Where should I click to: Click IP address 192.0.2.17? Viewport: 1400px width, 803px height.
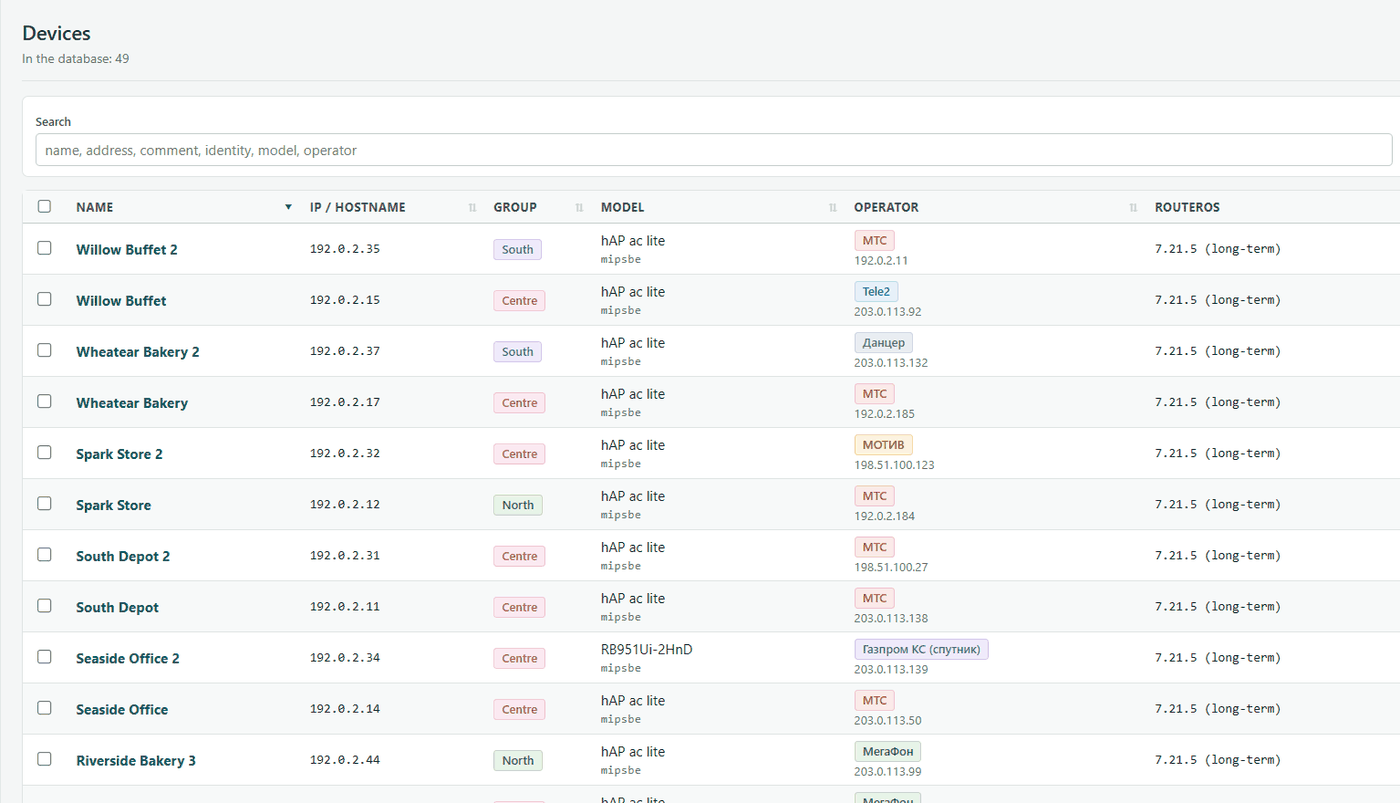(345, 402)
